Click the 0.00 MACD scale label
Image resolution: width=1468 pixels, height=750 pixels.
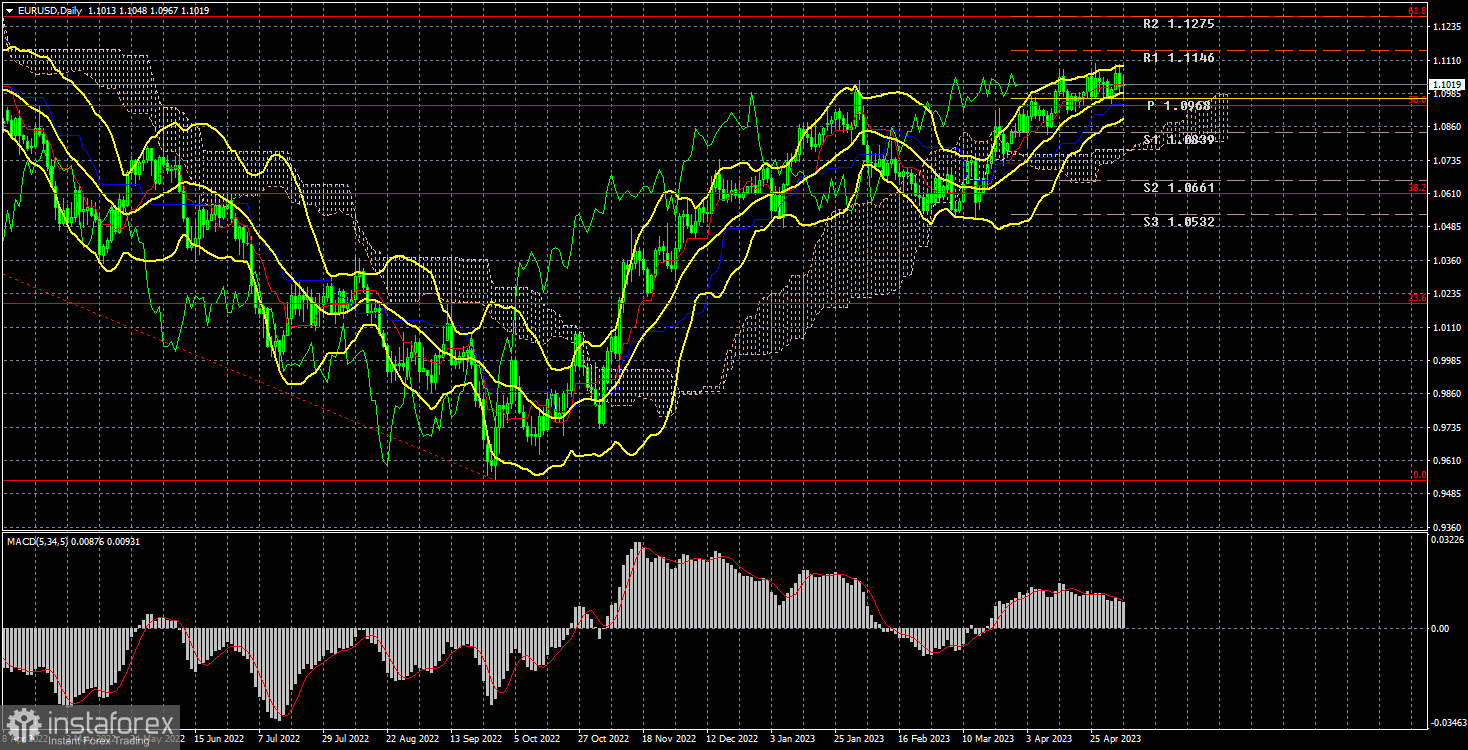pos(1440,629)
